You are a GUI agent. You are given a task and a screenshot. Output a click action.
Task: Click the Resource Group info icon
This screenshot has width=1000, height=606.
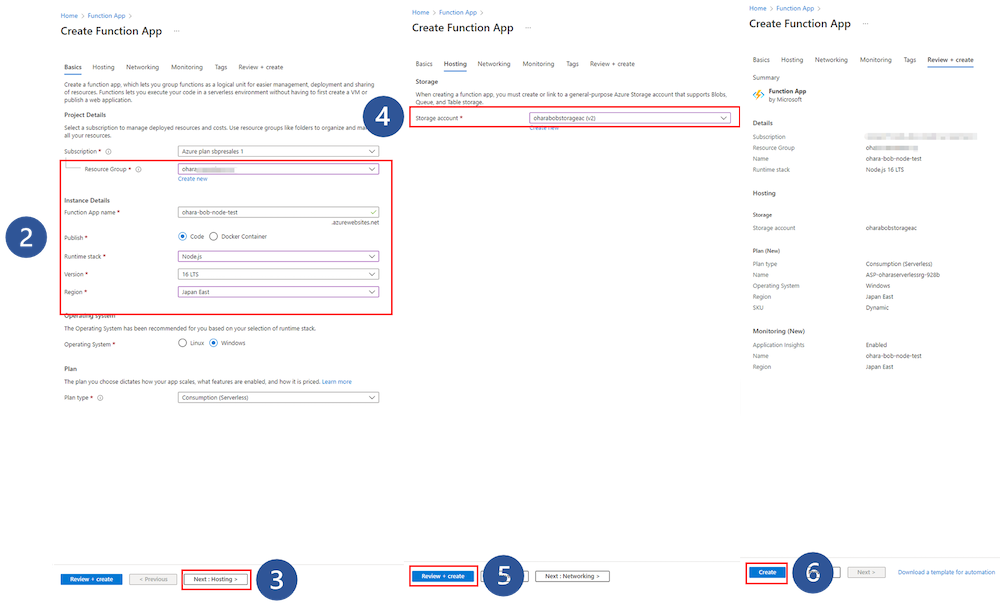pos(138,170)
